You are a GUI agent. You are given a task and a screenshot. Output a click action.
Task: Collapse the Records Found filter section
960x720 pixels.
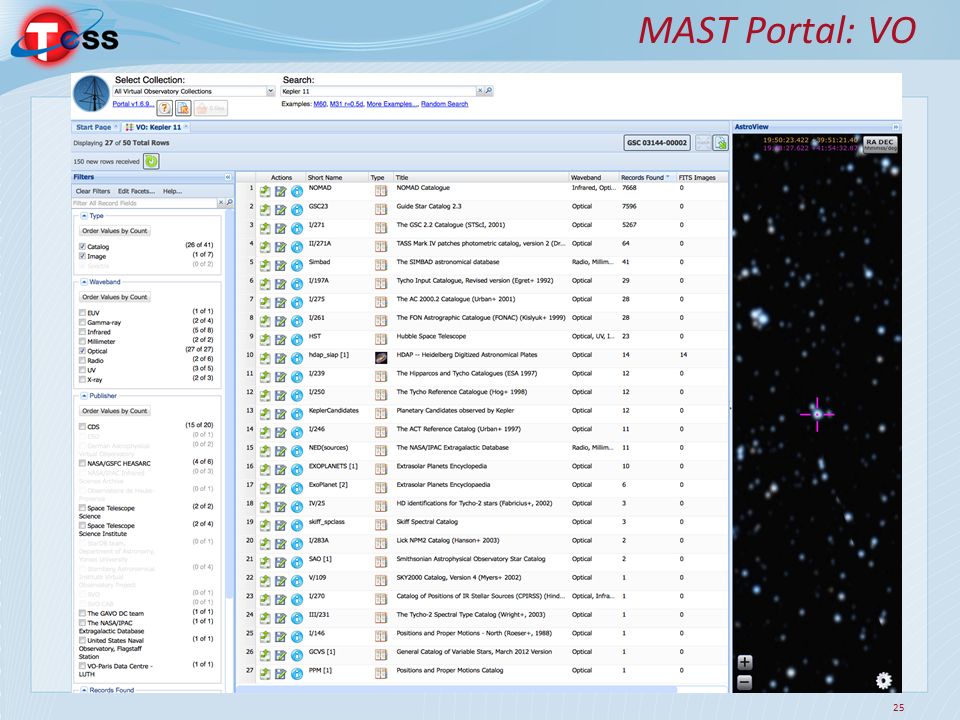[x=84, y=690]
